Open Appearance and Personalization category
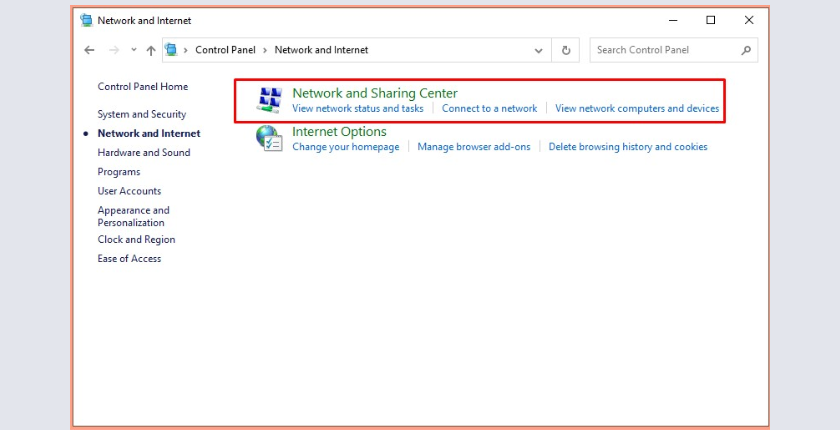The height and width of the screenshot is (430, 840). click(133, 216)
